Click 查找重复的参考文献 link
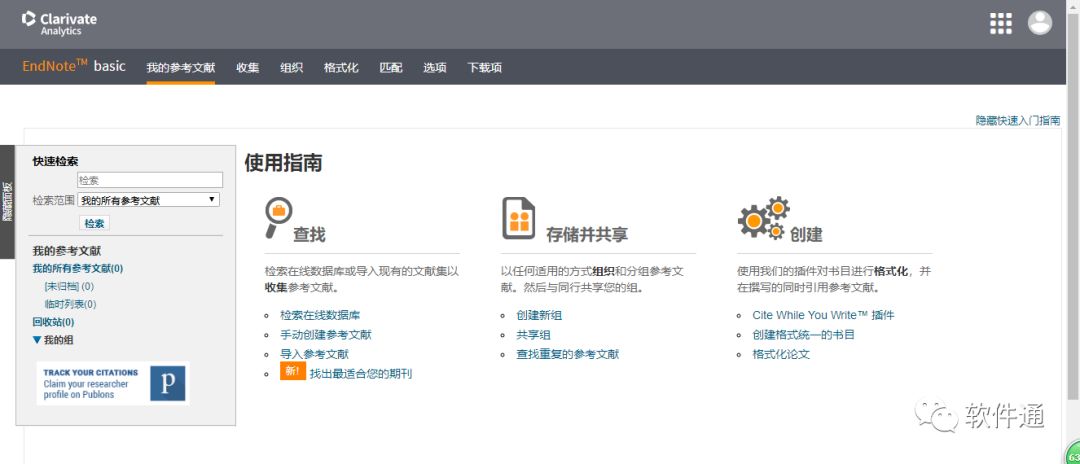The height and width of the screenshot is (464, 1080). (568, 355)
